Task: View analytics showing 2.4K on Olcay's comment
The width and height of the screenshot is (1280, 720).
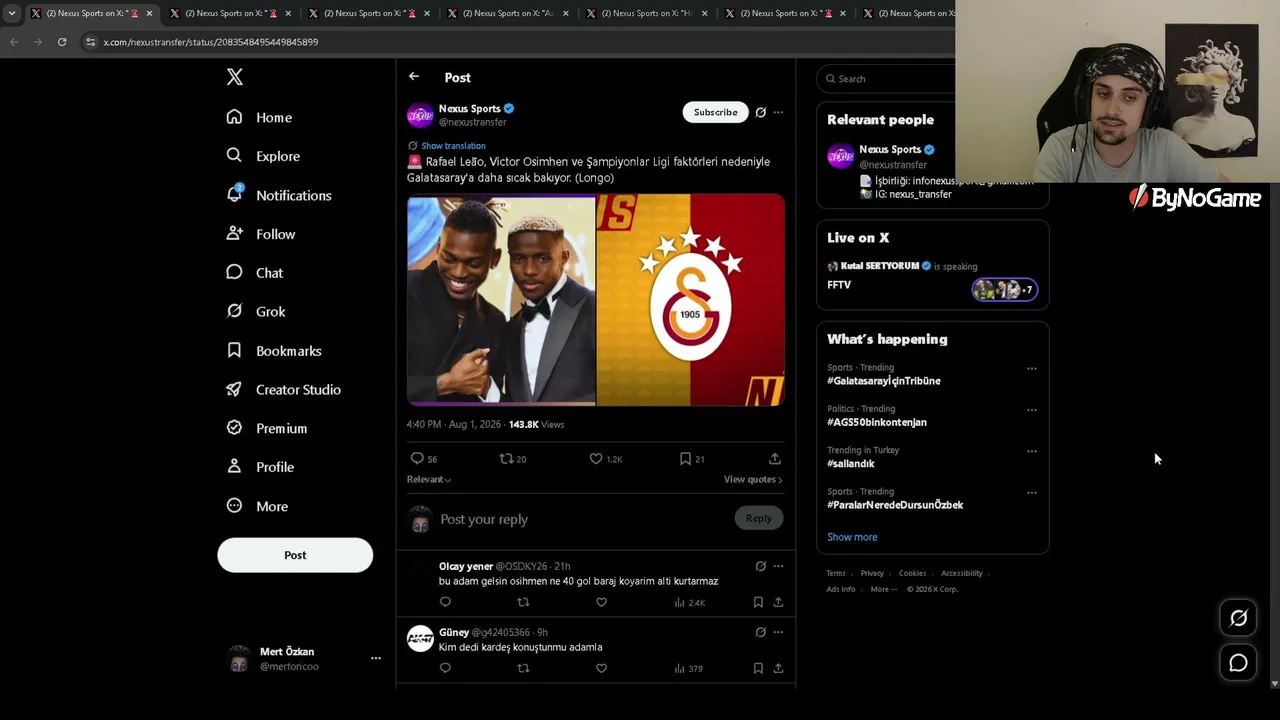Action: [690, 602]
